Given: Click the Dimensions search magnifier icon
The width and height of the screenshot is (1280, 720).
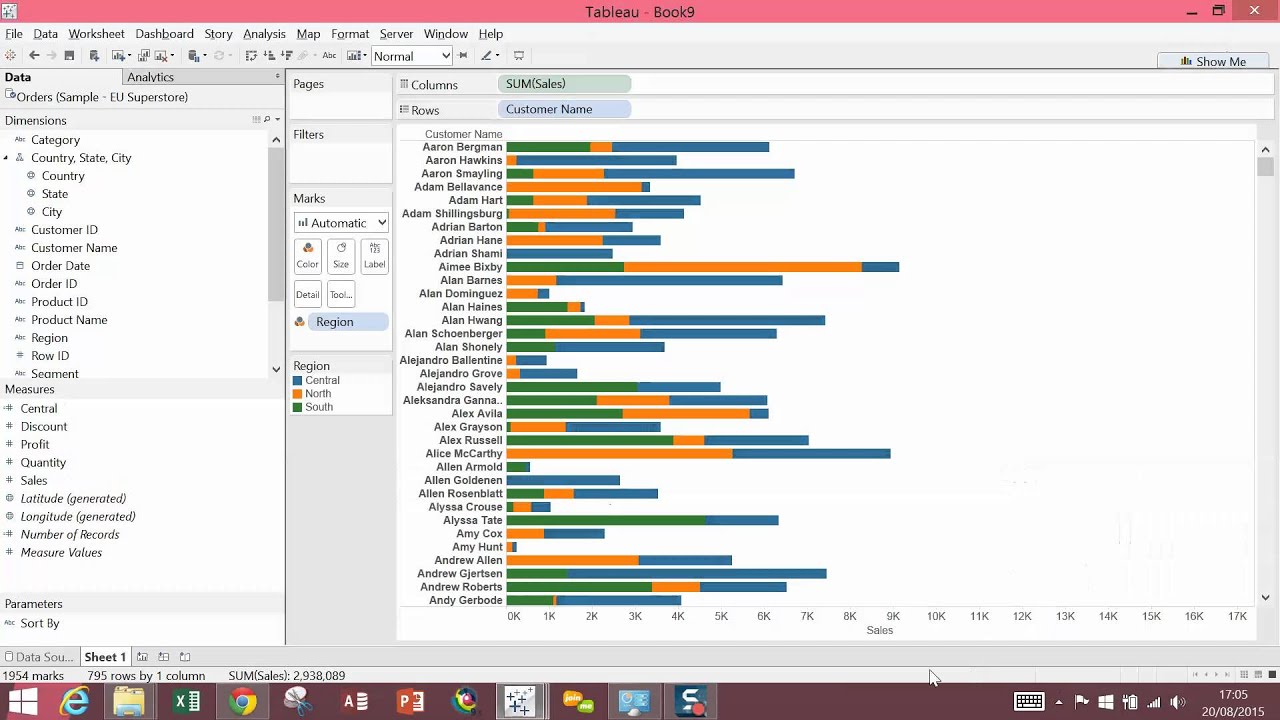Looking at the screenshot, I should (267, 120).
